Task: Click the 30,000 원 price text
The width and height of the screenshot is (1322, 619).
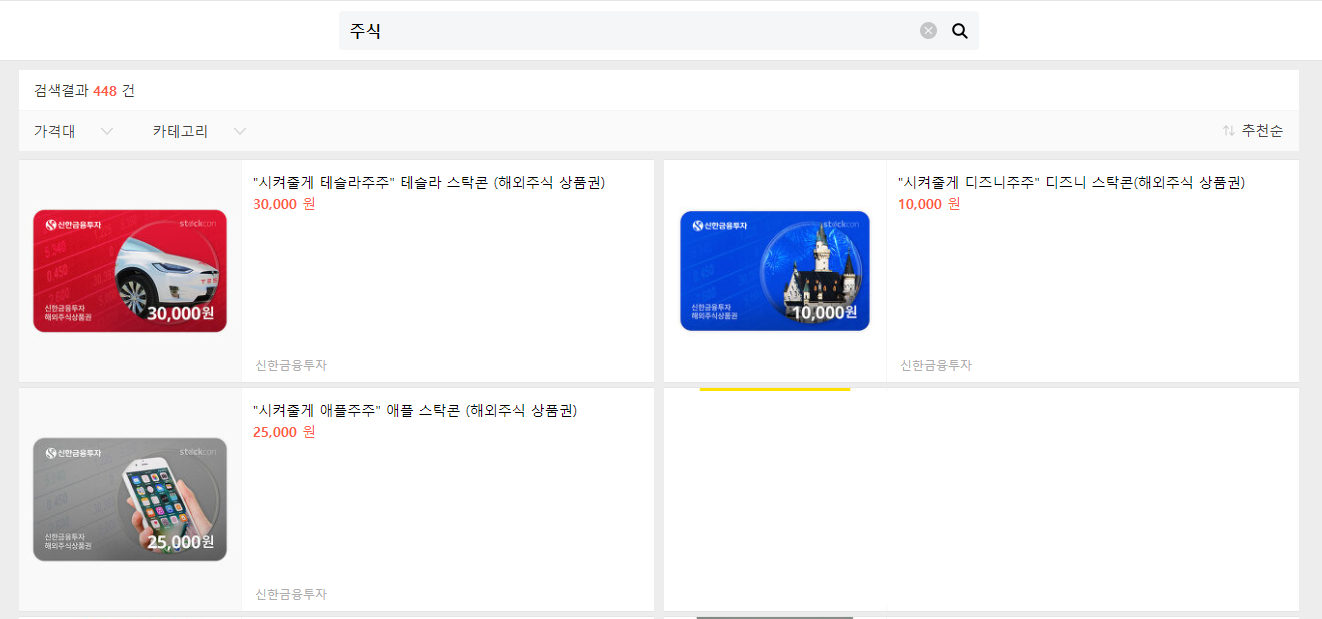Action: 284,204
